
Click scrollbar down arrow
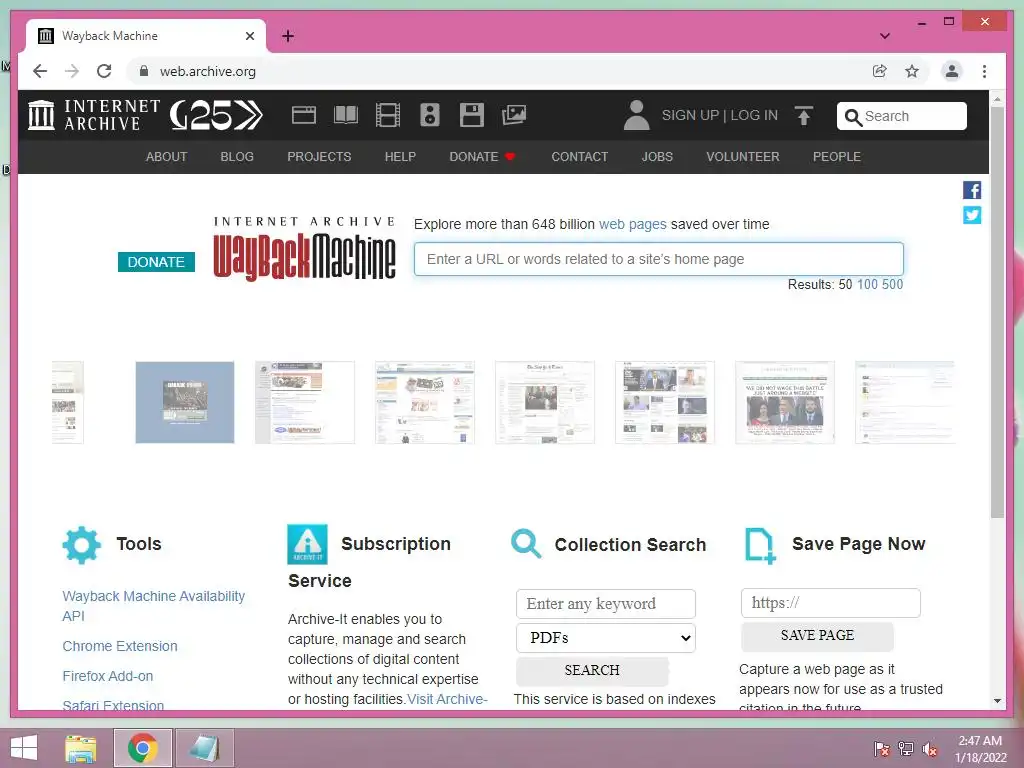click(997, 701)
